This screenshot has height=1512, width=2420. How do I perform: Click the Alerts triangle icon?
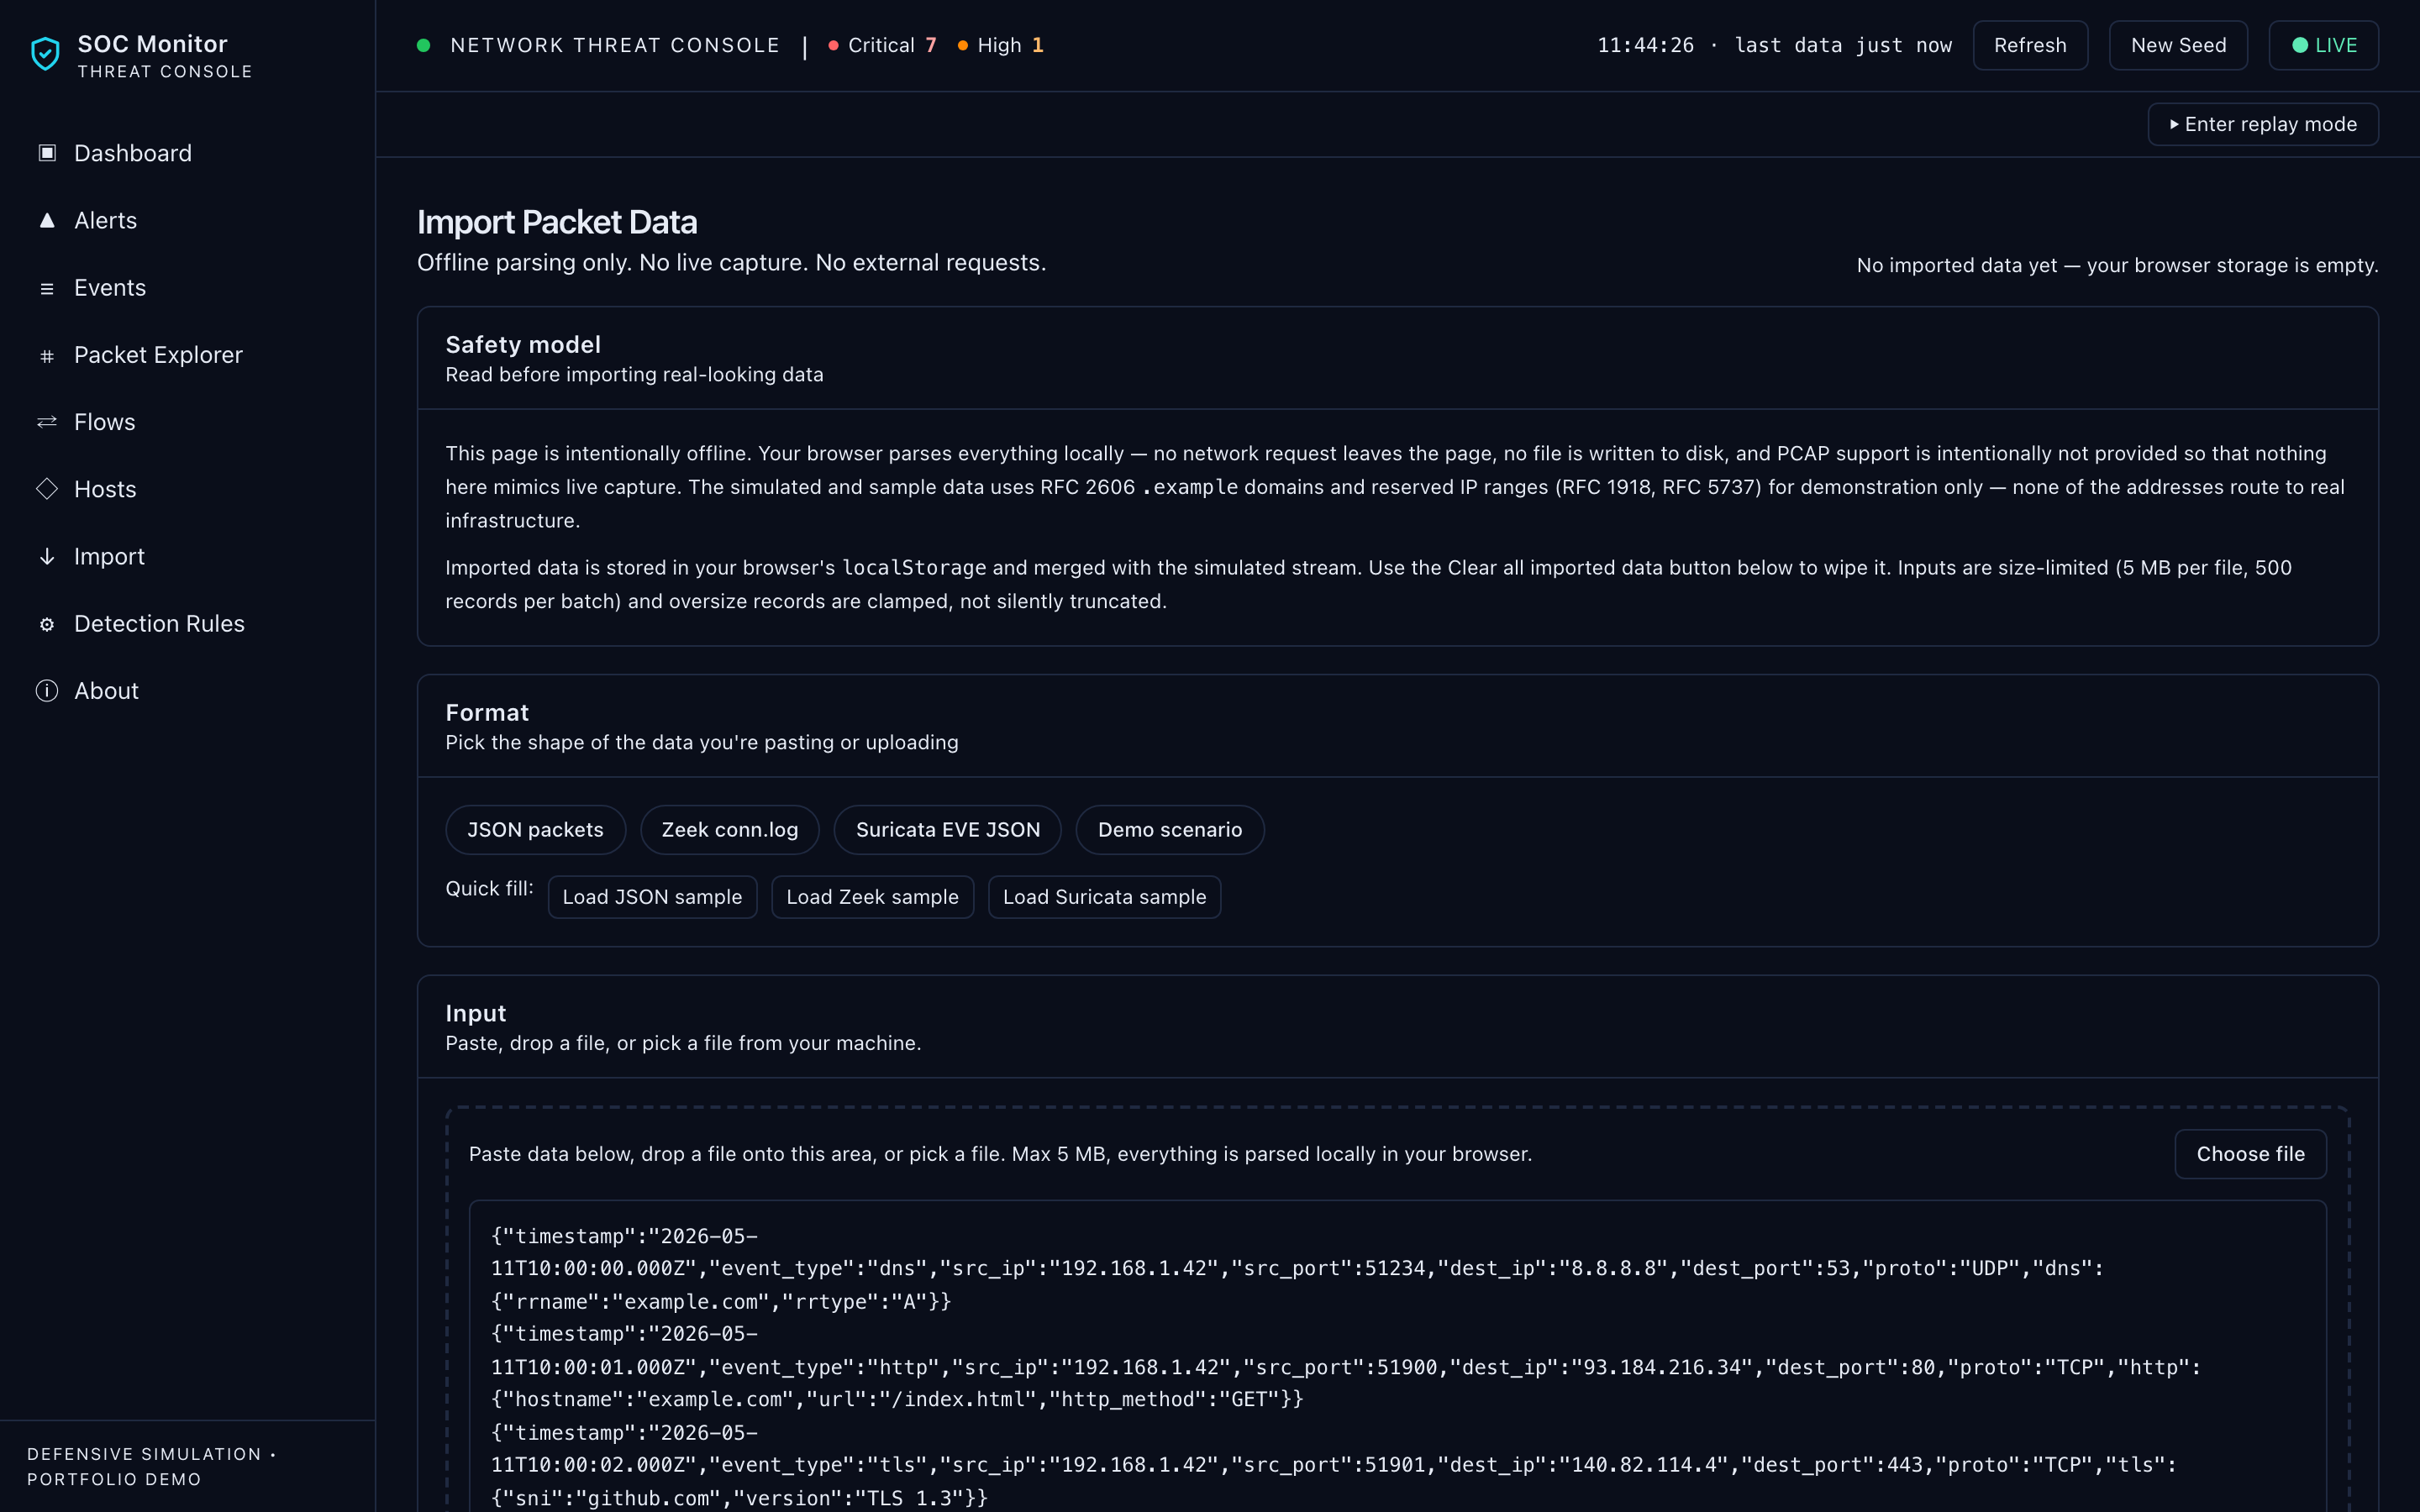pyautogui.click(x=47, y=220)
